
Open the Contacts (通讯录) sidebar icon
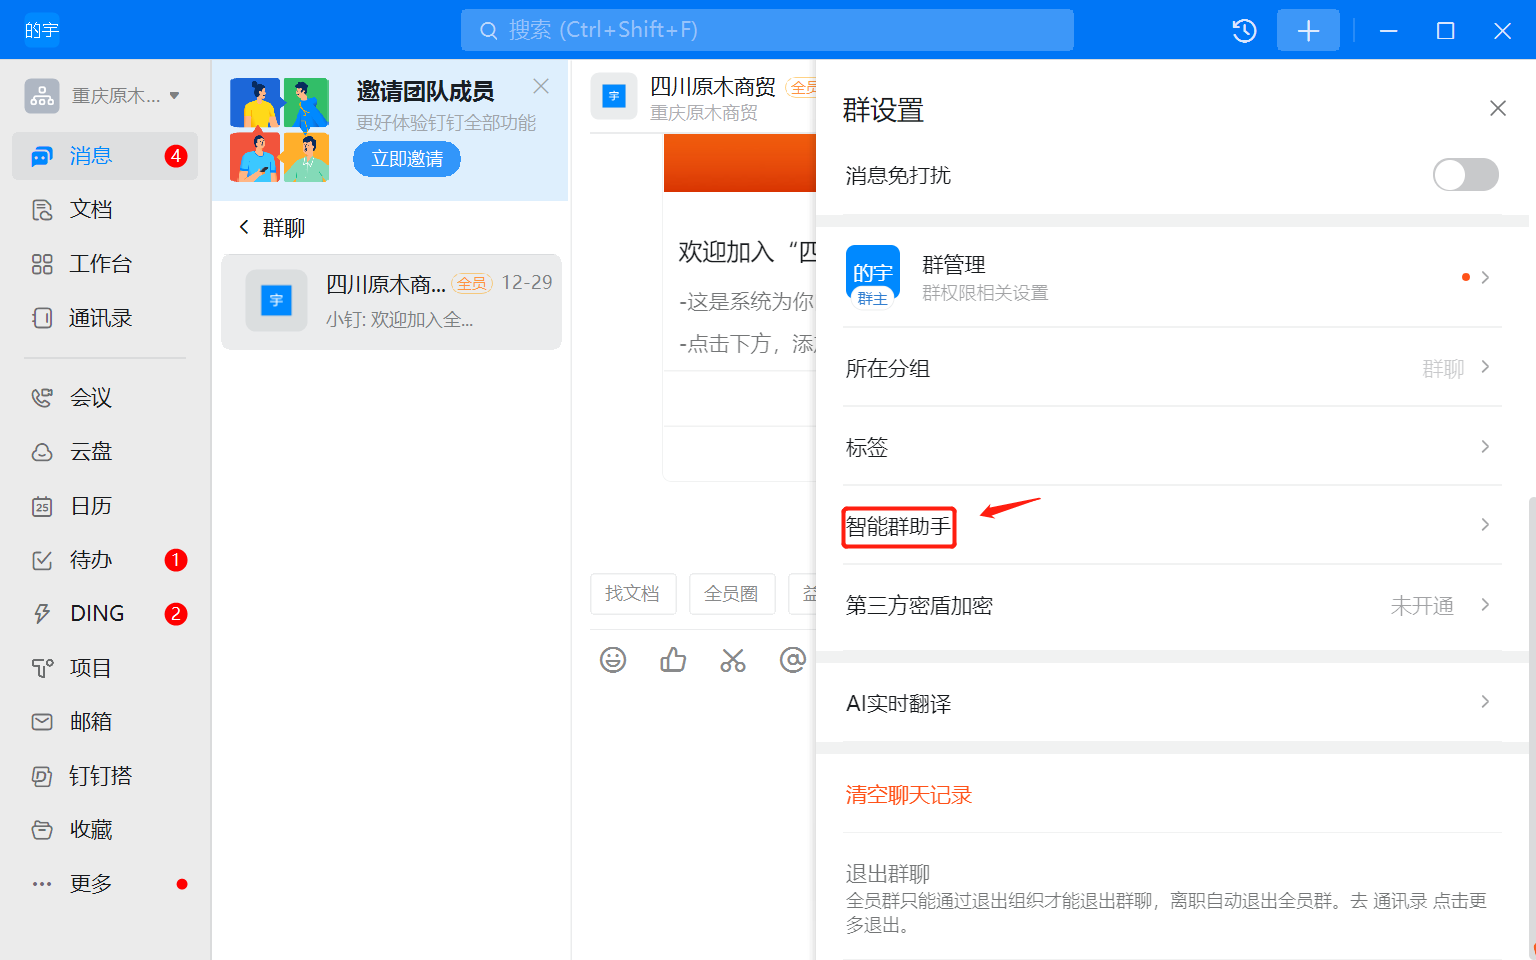coord(42,318)
